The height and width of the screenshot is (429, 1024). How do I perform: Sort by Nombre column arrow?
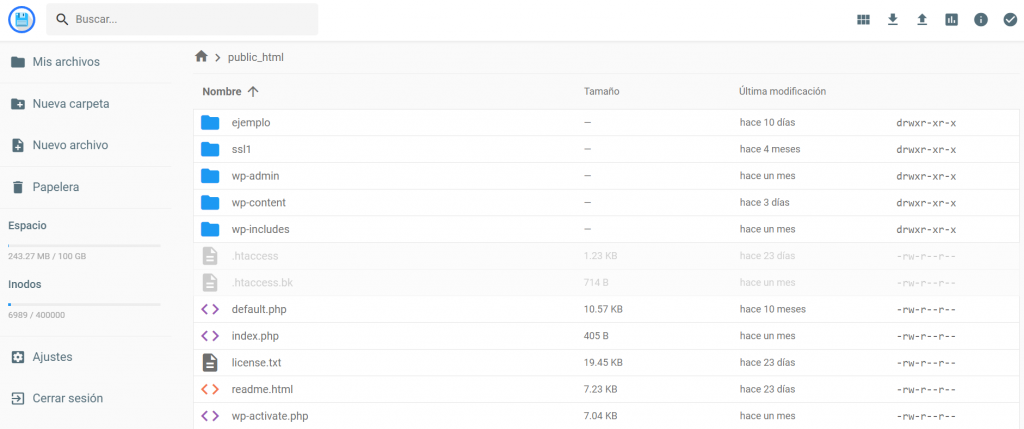click(x=253, y=91)
